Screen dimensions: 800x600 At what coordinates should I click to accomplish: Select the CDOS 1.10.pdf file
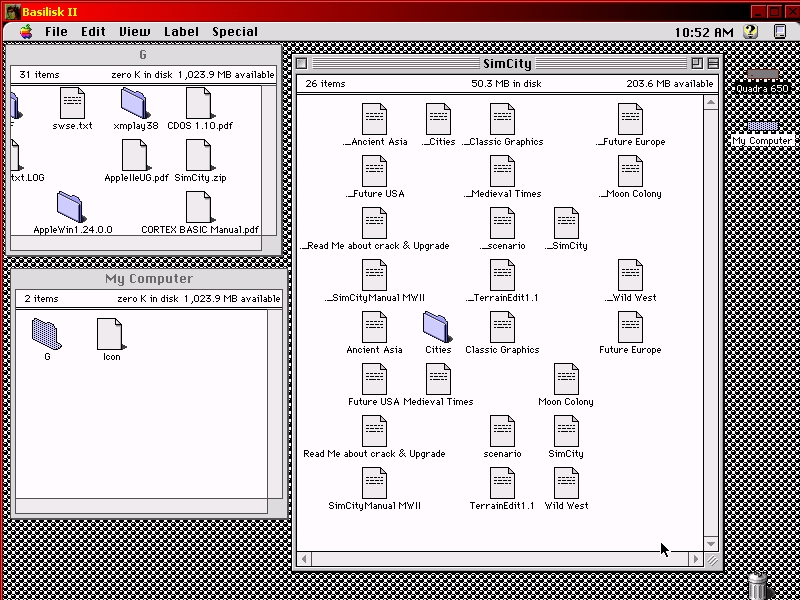point(199,103)
